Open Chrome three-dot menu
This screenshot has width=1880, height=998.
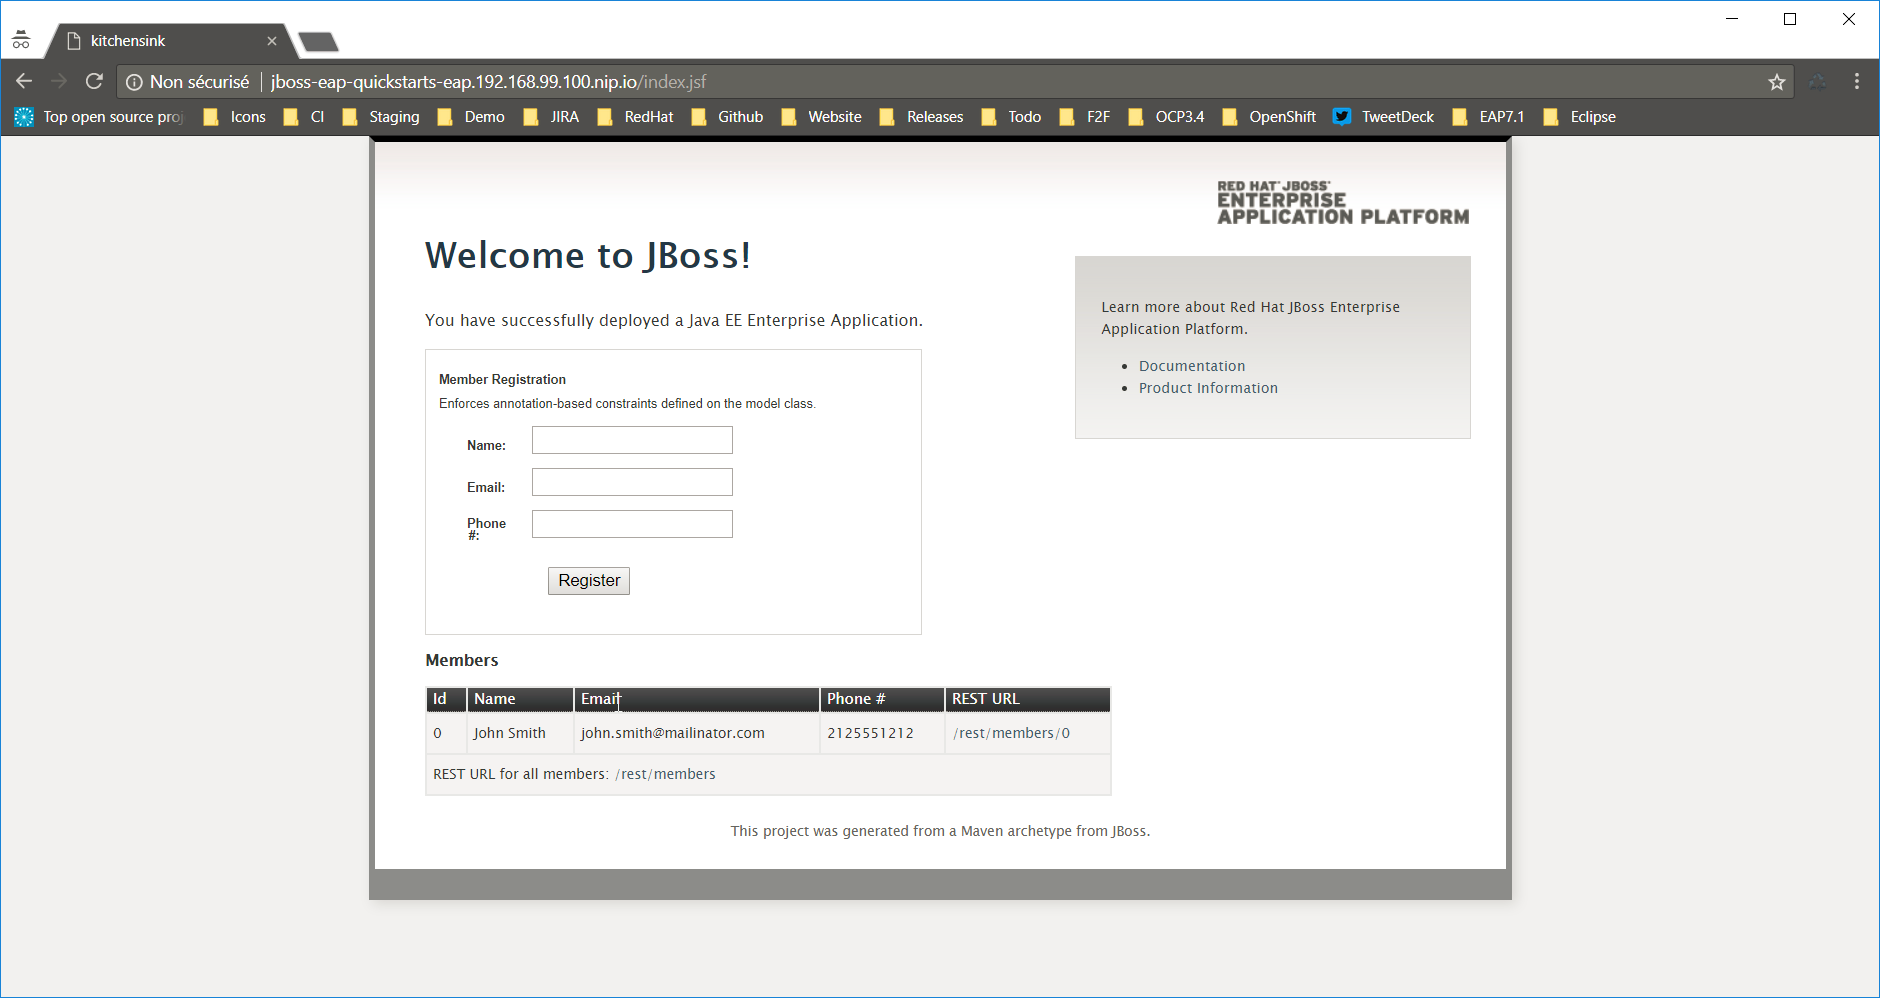[1857, 82]
